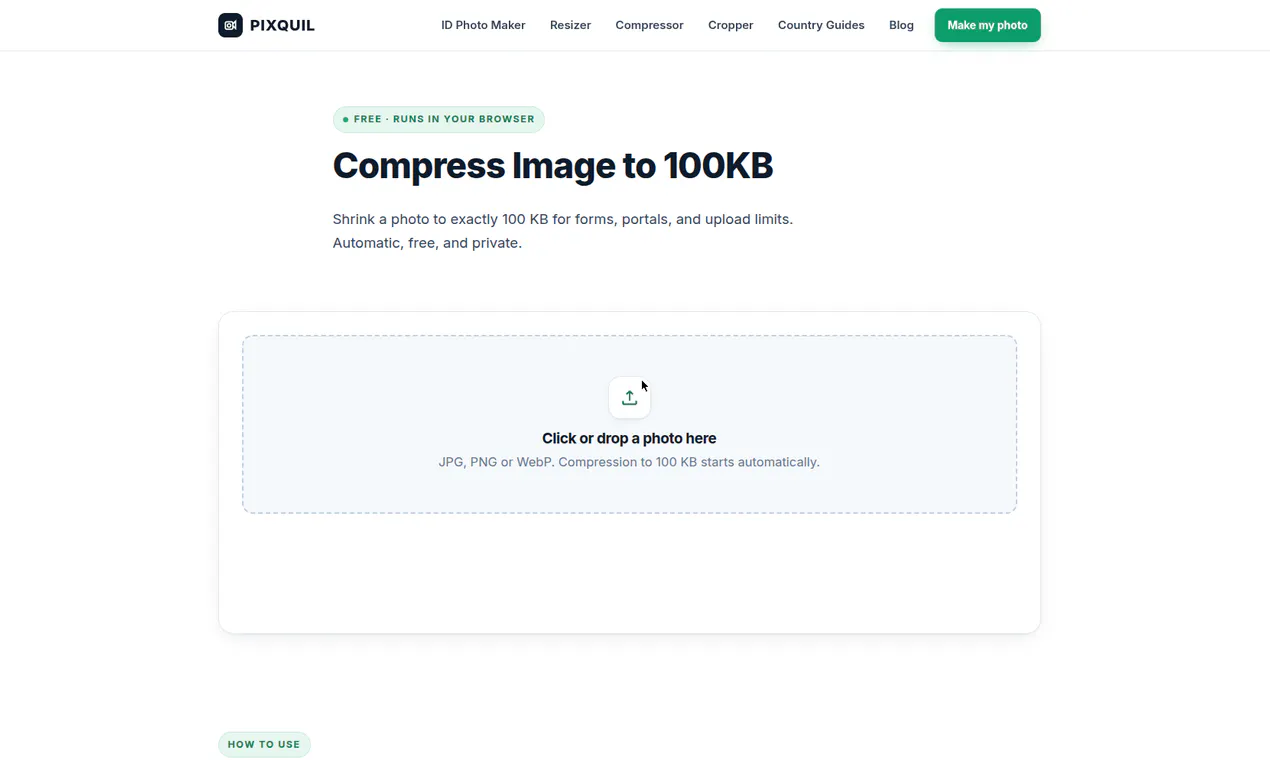Screen dimensions: 1270x760
Task: Click the "Compress Image to 100KB" heading
Action: pos(553,165)
